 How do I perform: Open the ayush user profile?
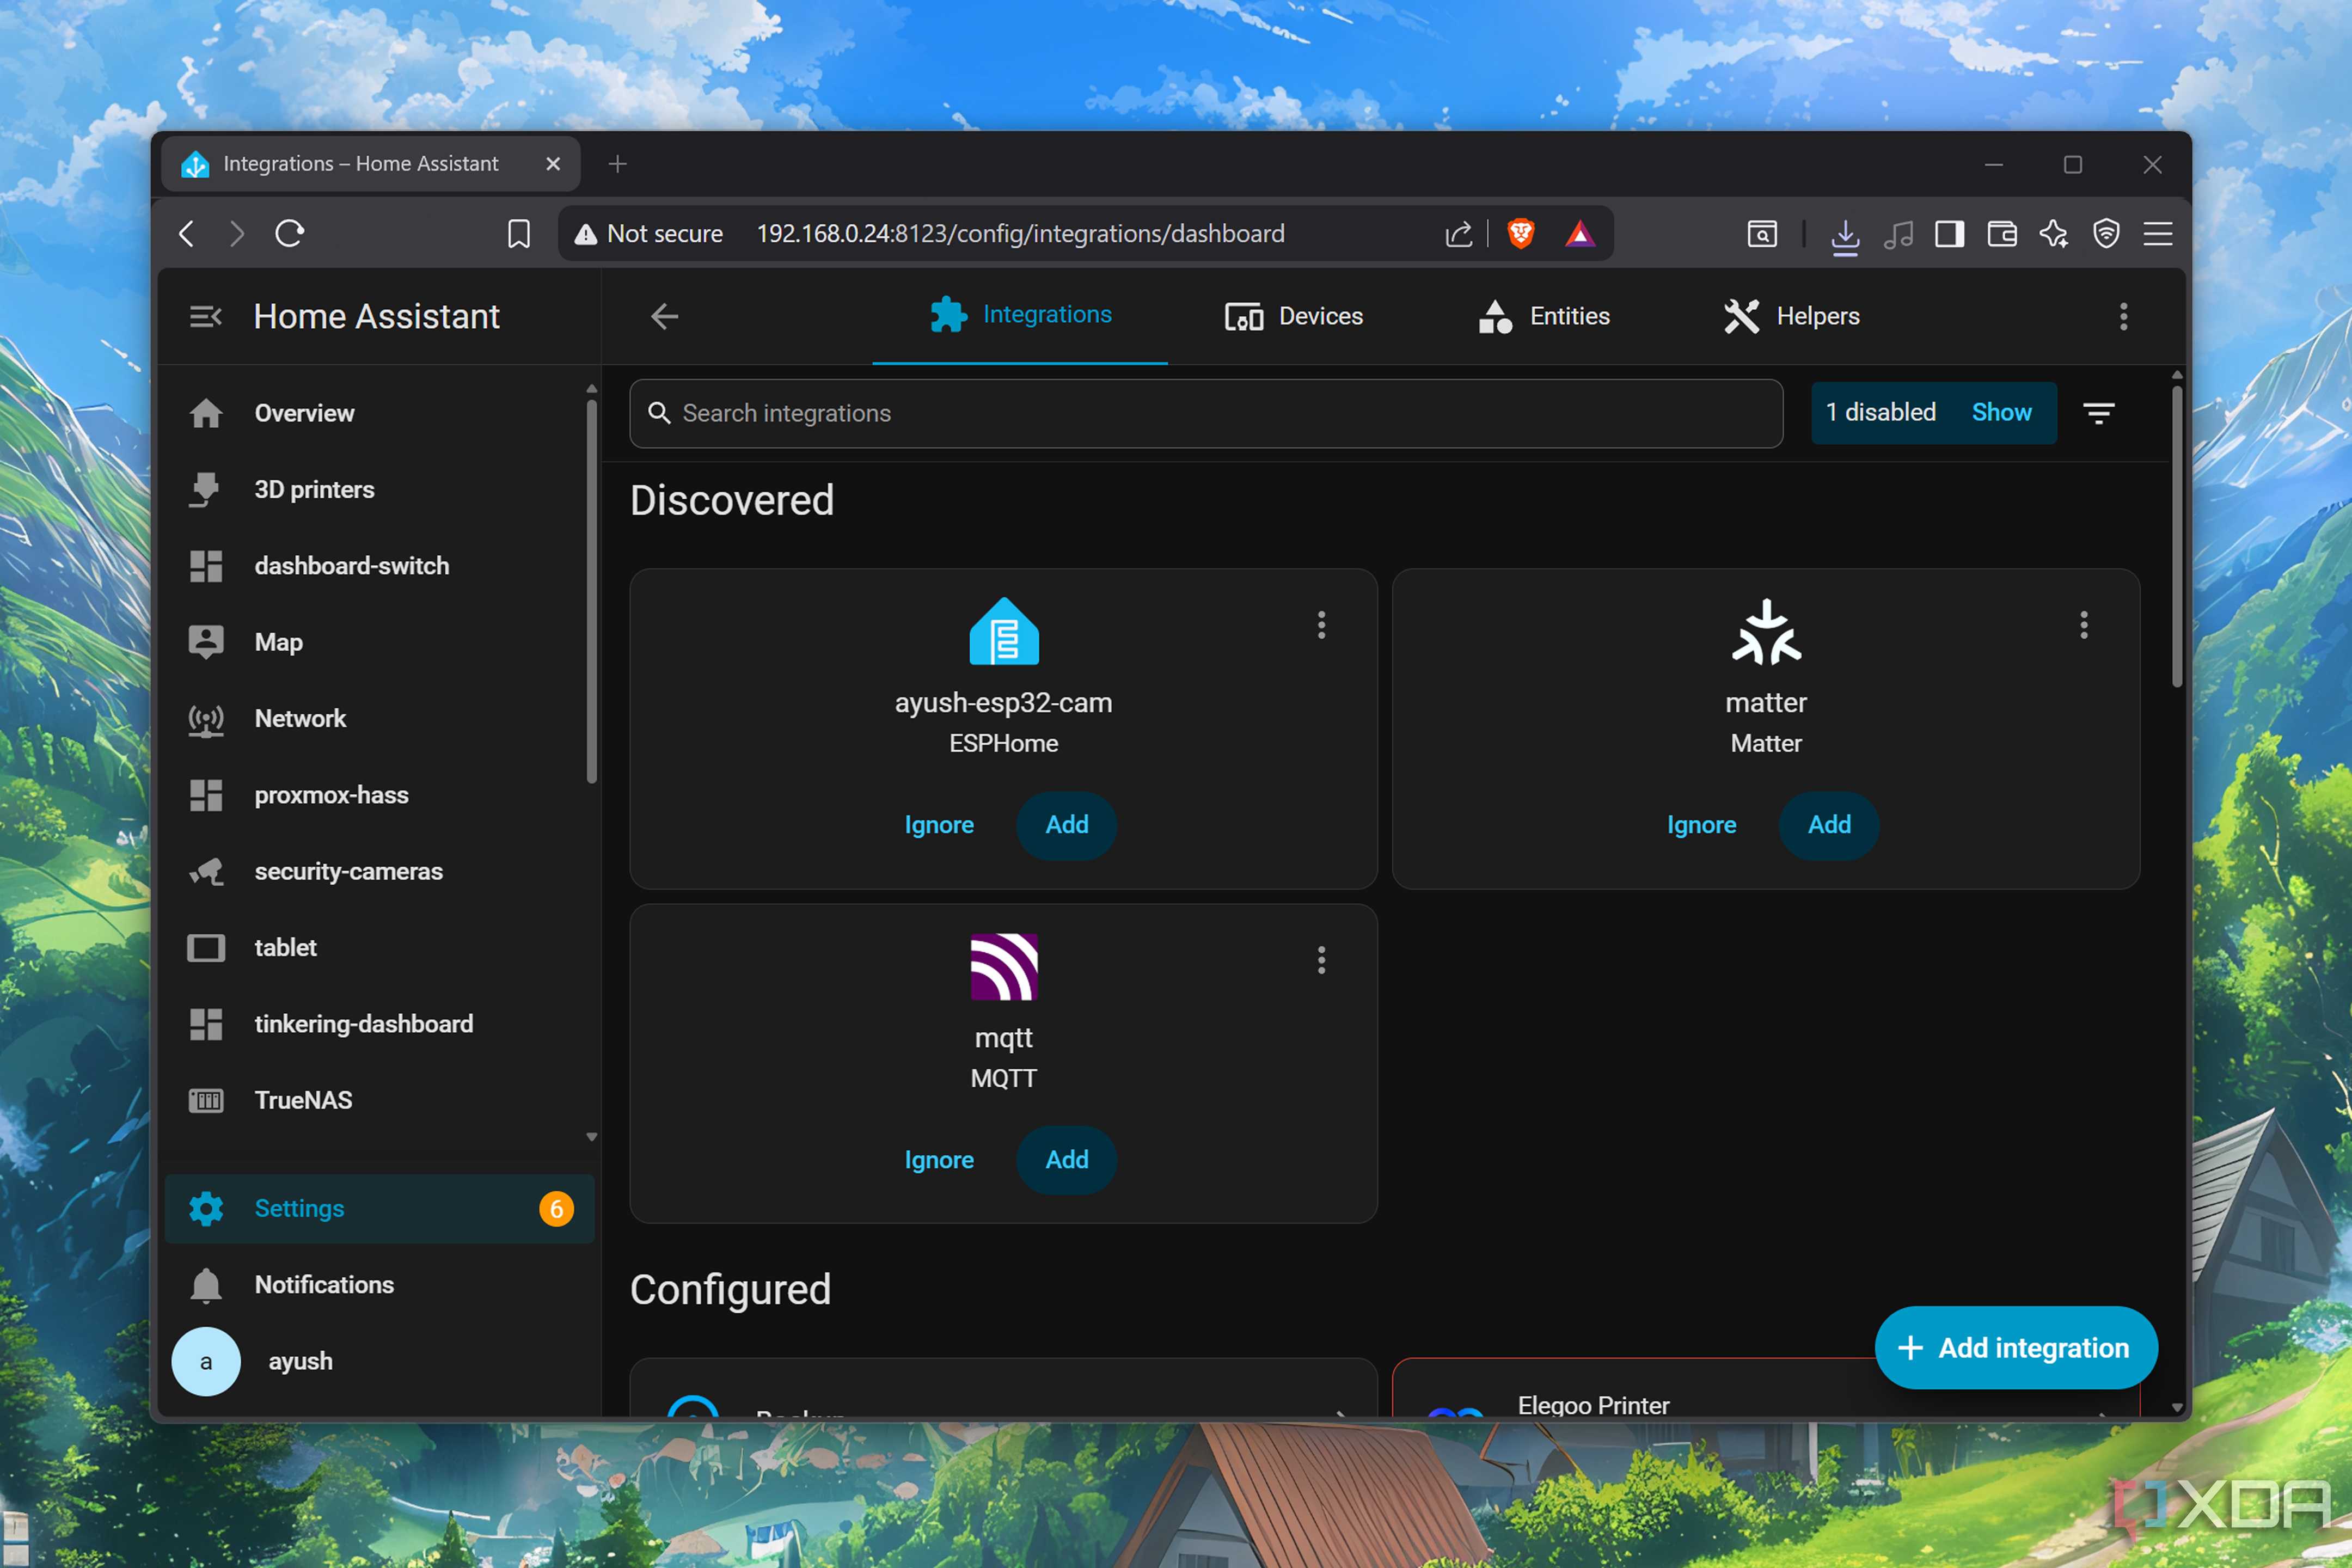[x=380, y=1361]
